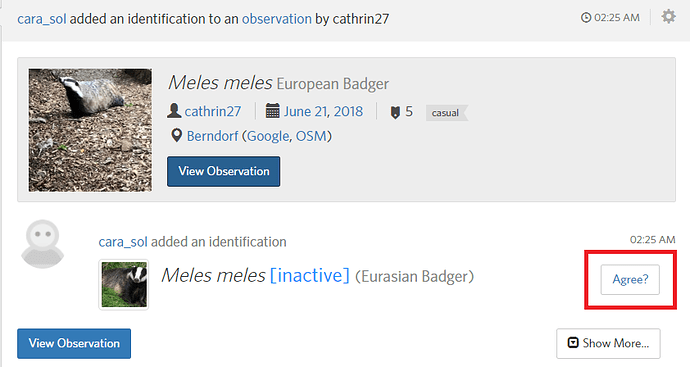Click the calendar icon by June 21, 2018
690x367 pixels.
272,111
